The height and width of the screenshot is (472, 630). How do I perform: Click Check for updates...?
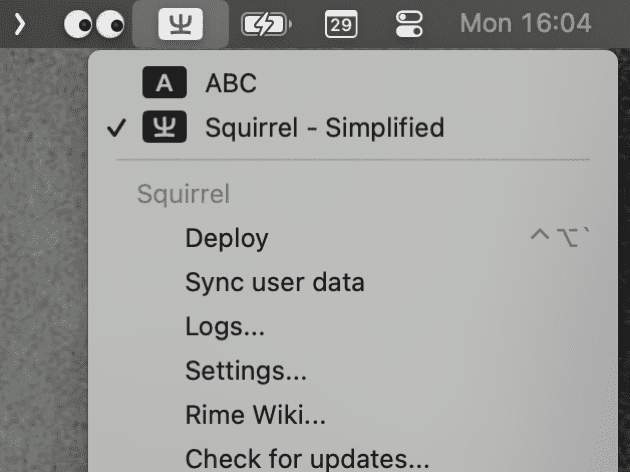click(307, 459)
